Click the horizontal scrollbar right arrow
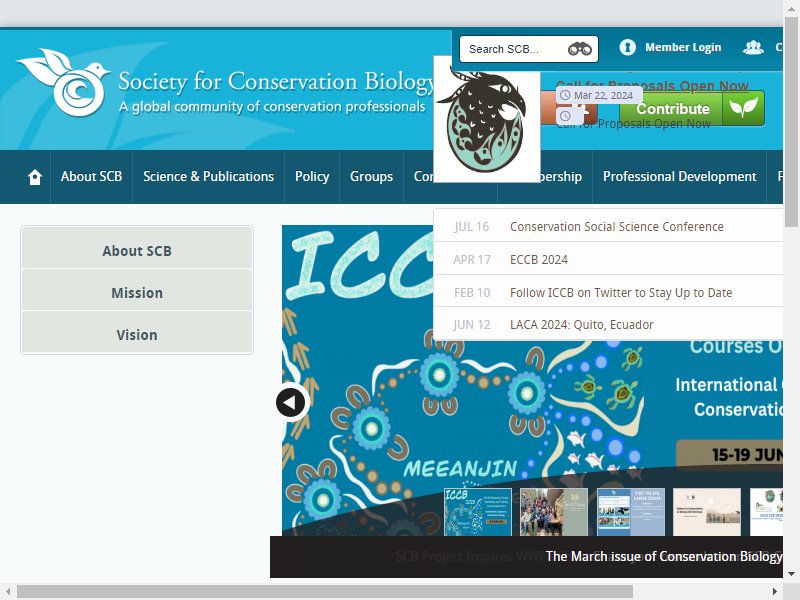This screenshot has height=600, width=800. [x=774, y=592]
